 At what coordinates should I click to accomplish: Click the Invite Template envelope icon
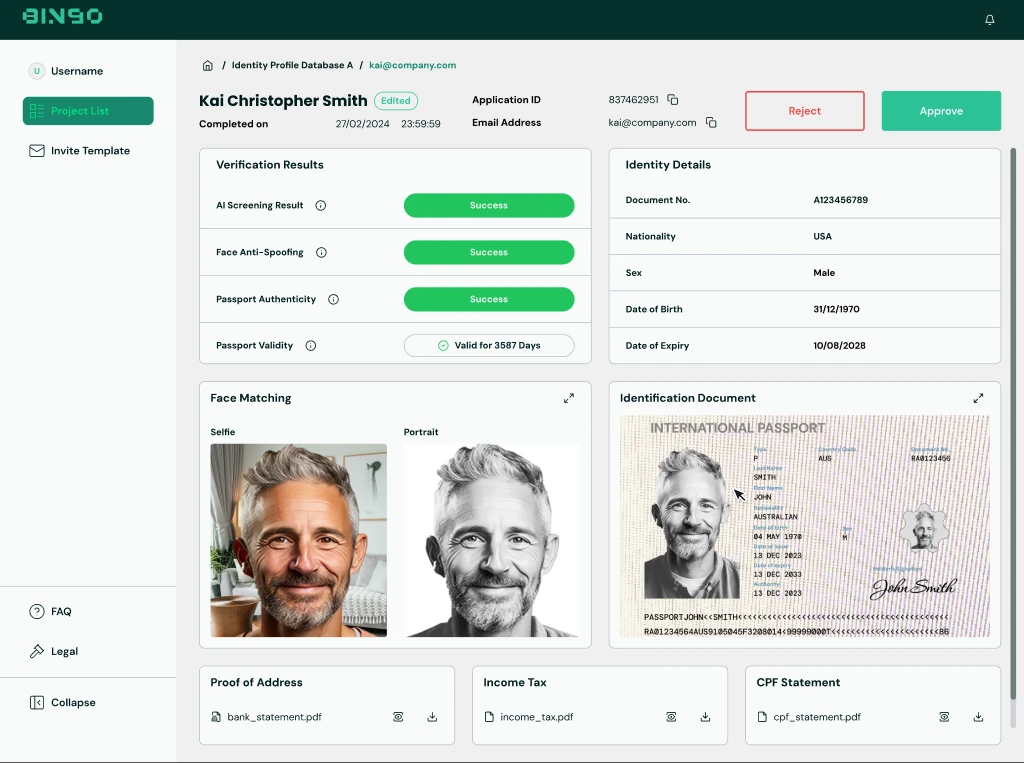37,151
